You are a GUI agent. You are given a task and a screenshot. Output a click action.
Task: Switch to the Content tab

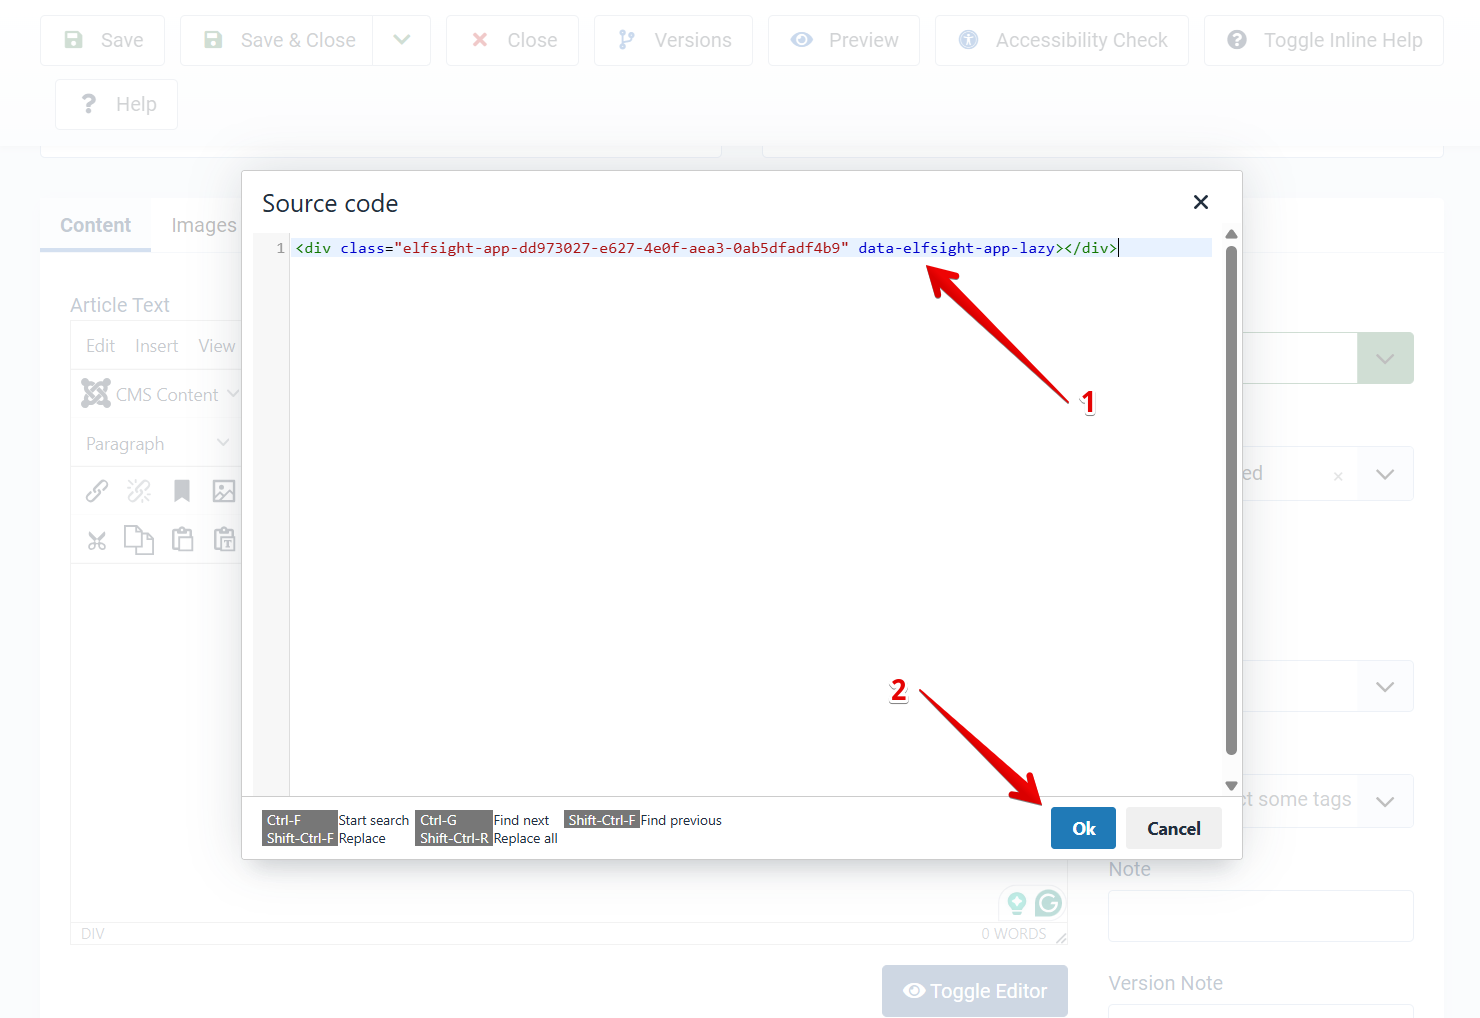click(95, 225)
